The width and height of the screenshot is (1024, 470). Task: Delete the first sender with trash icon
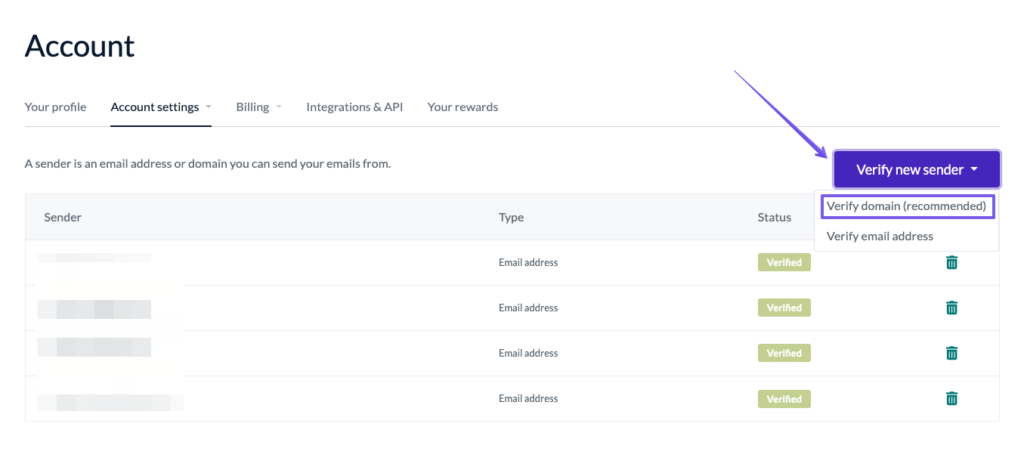[x=951, y=262]
